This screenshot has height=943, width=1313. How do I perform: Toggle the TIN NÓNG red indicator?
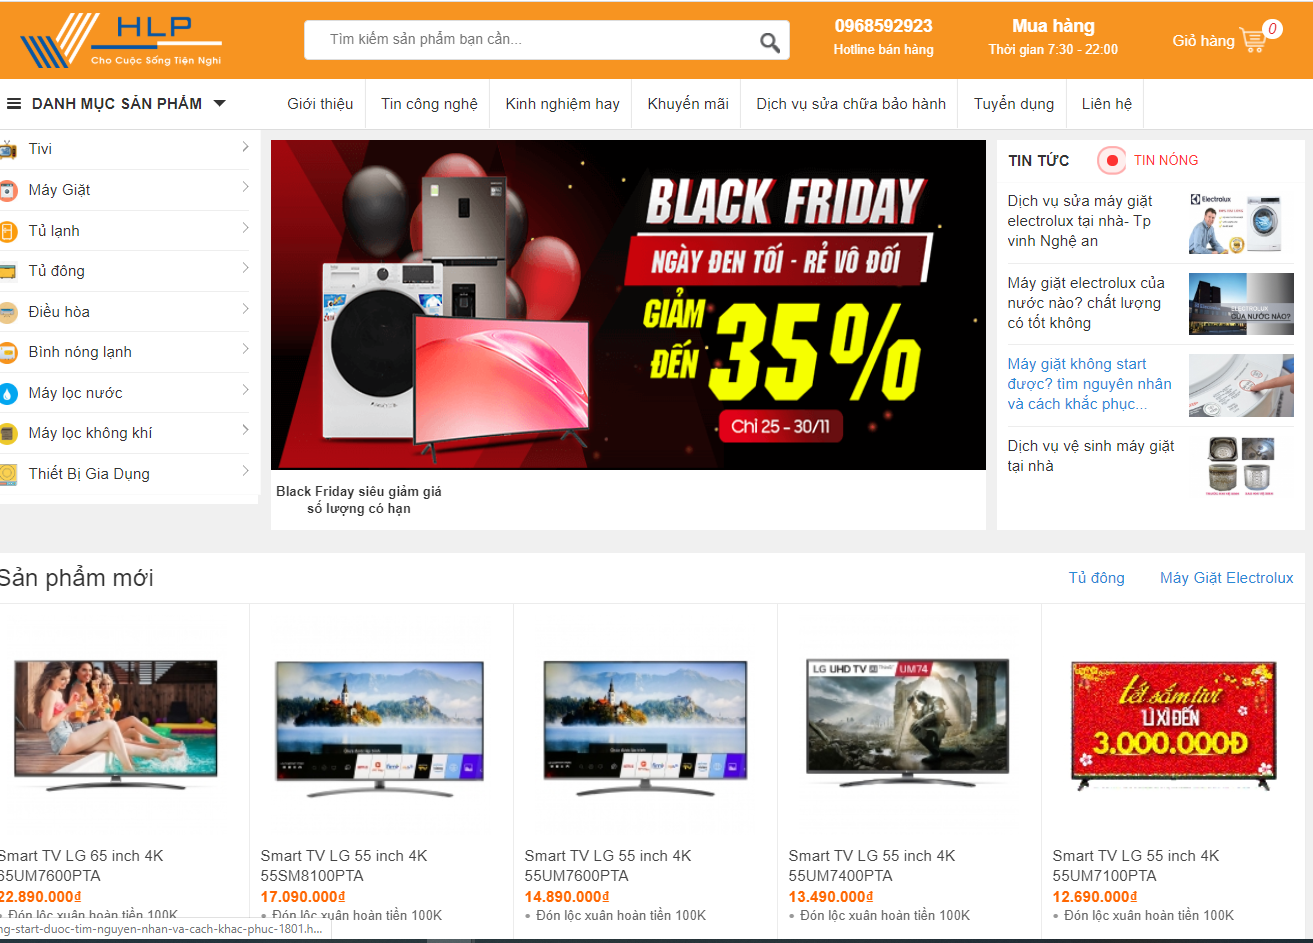coord(1111,160)
